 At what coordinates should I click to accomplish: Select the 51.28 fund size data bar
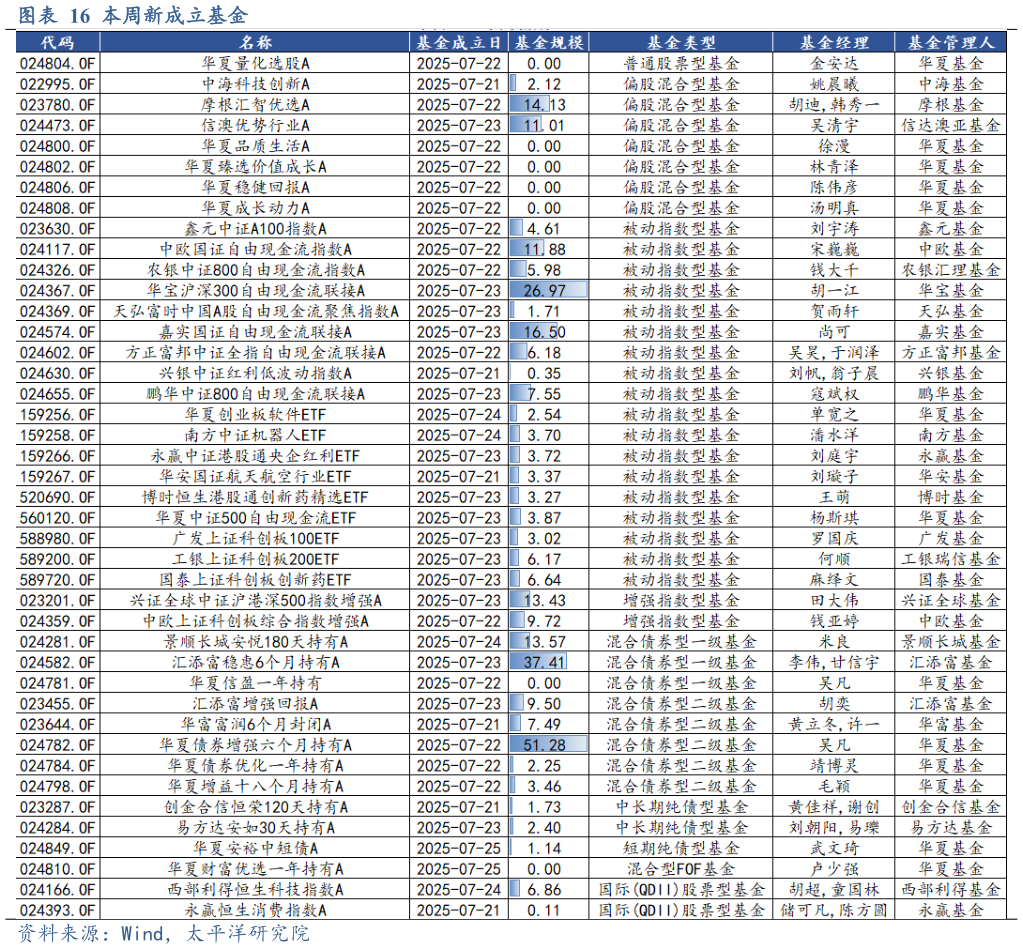(x=538, y=745)
